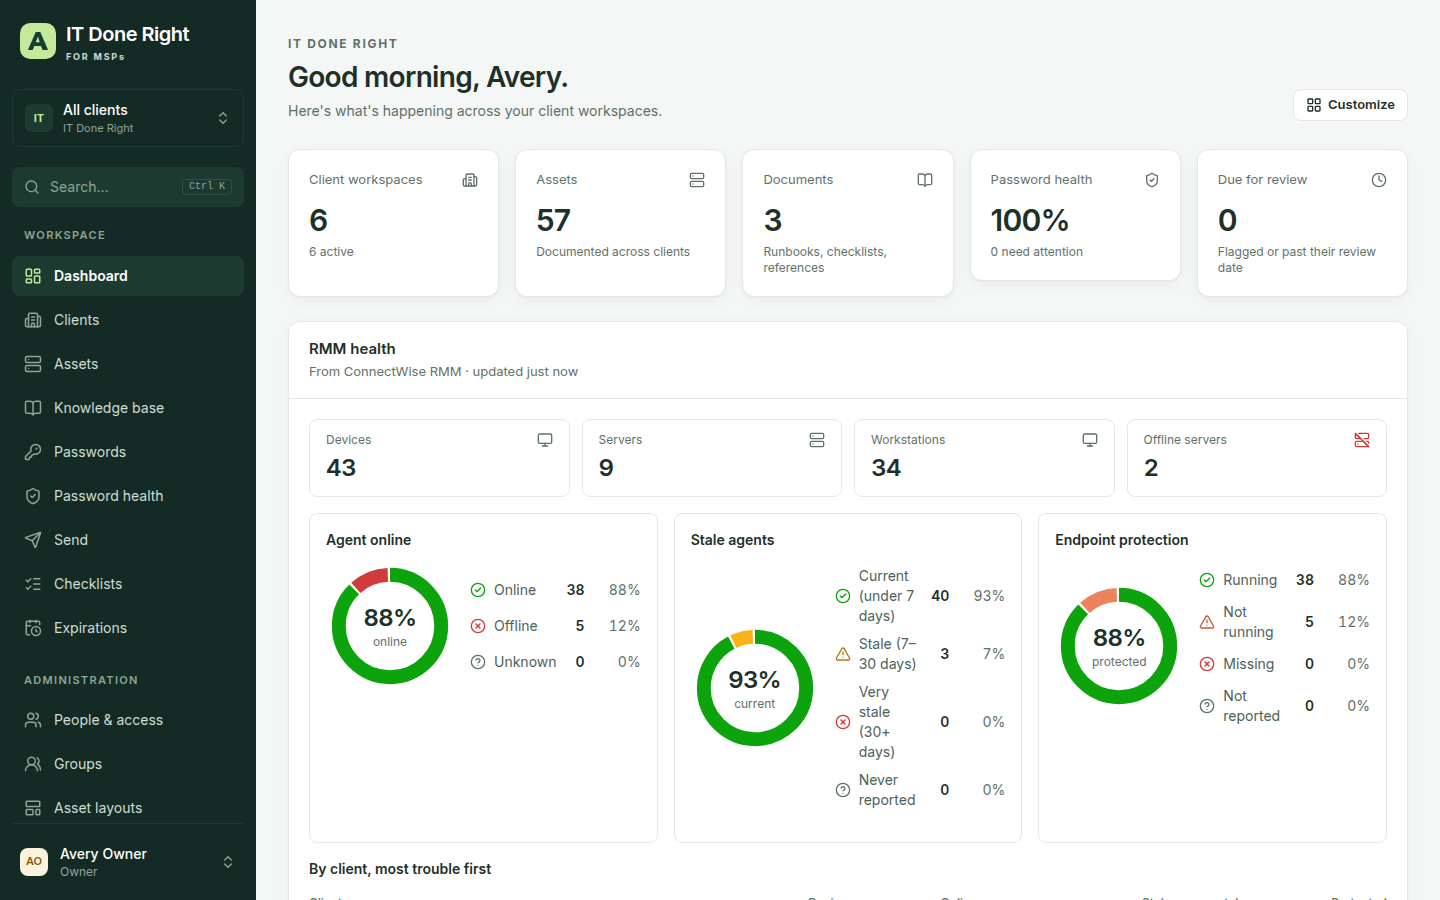Open People & access settings

128,720
